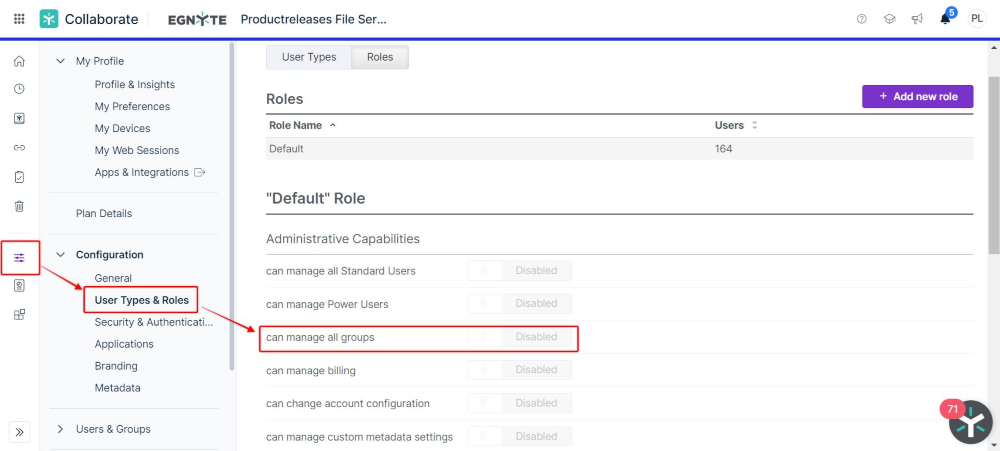1000x451 pixels.
Task: Open the help question mark icon
Action: click(862, 19)
